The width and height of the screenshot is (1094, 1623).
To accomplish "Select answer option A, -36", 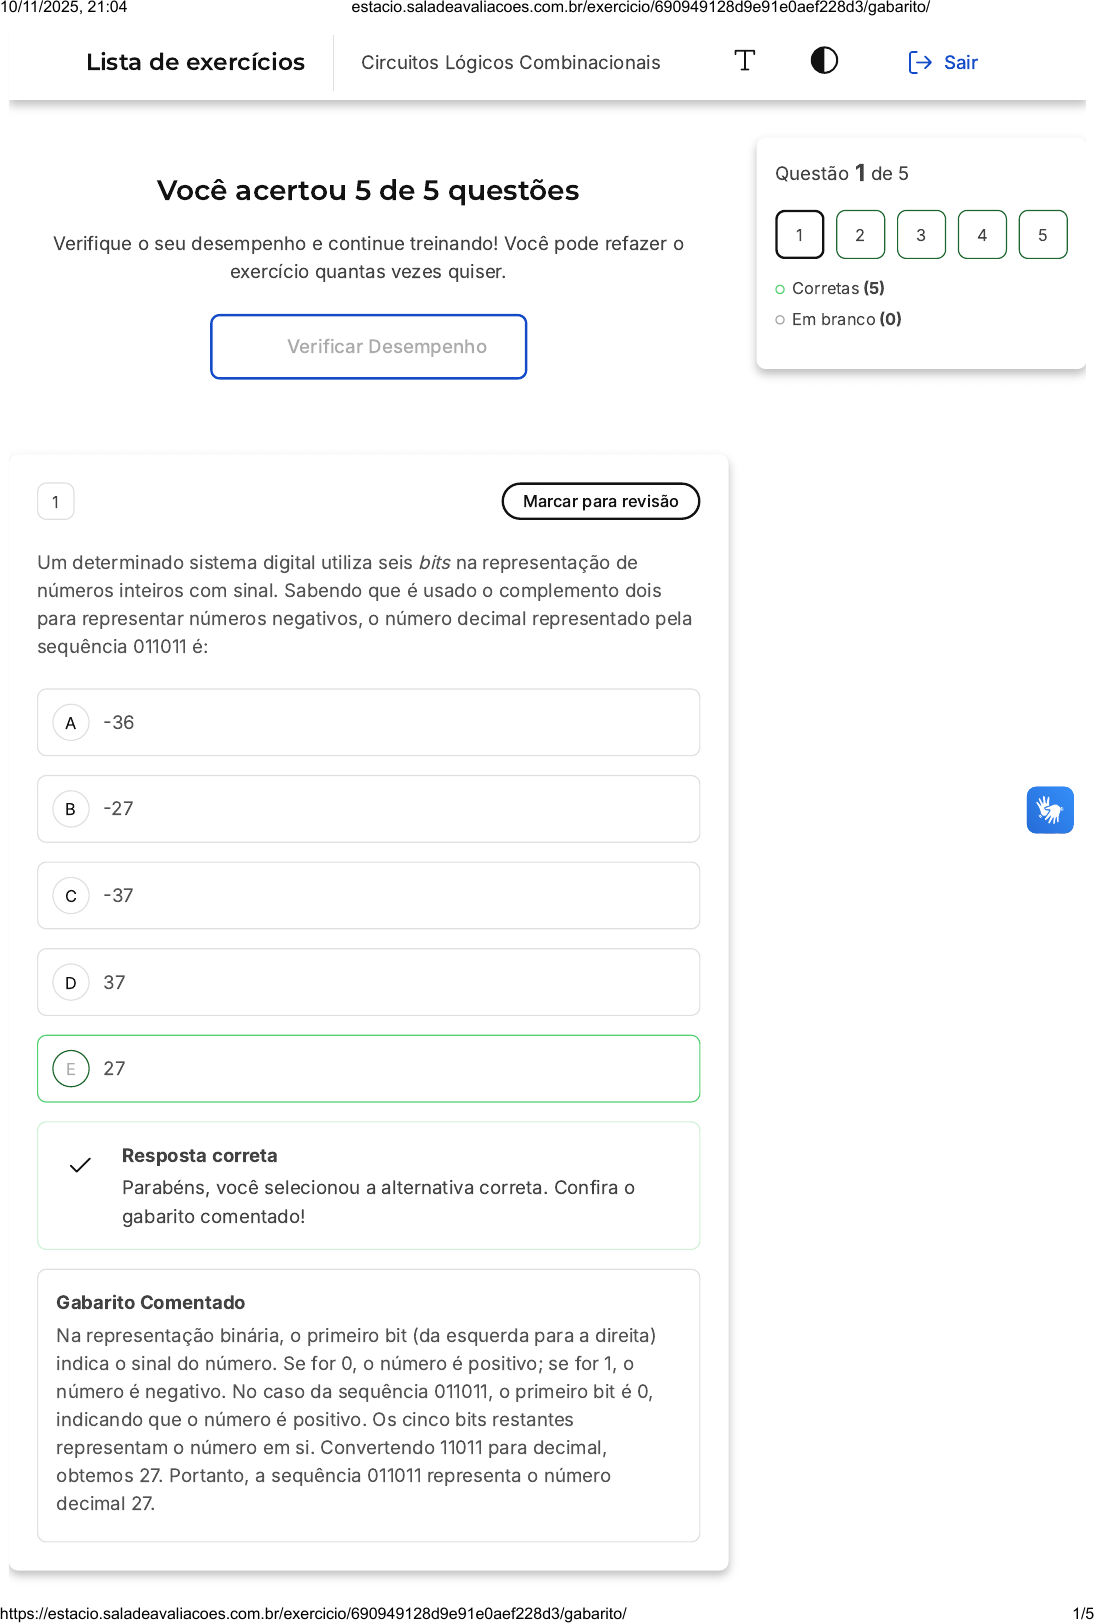I will [368, 723].
